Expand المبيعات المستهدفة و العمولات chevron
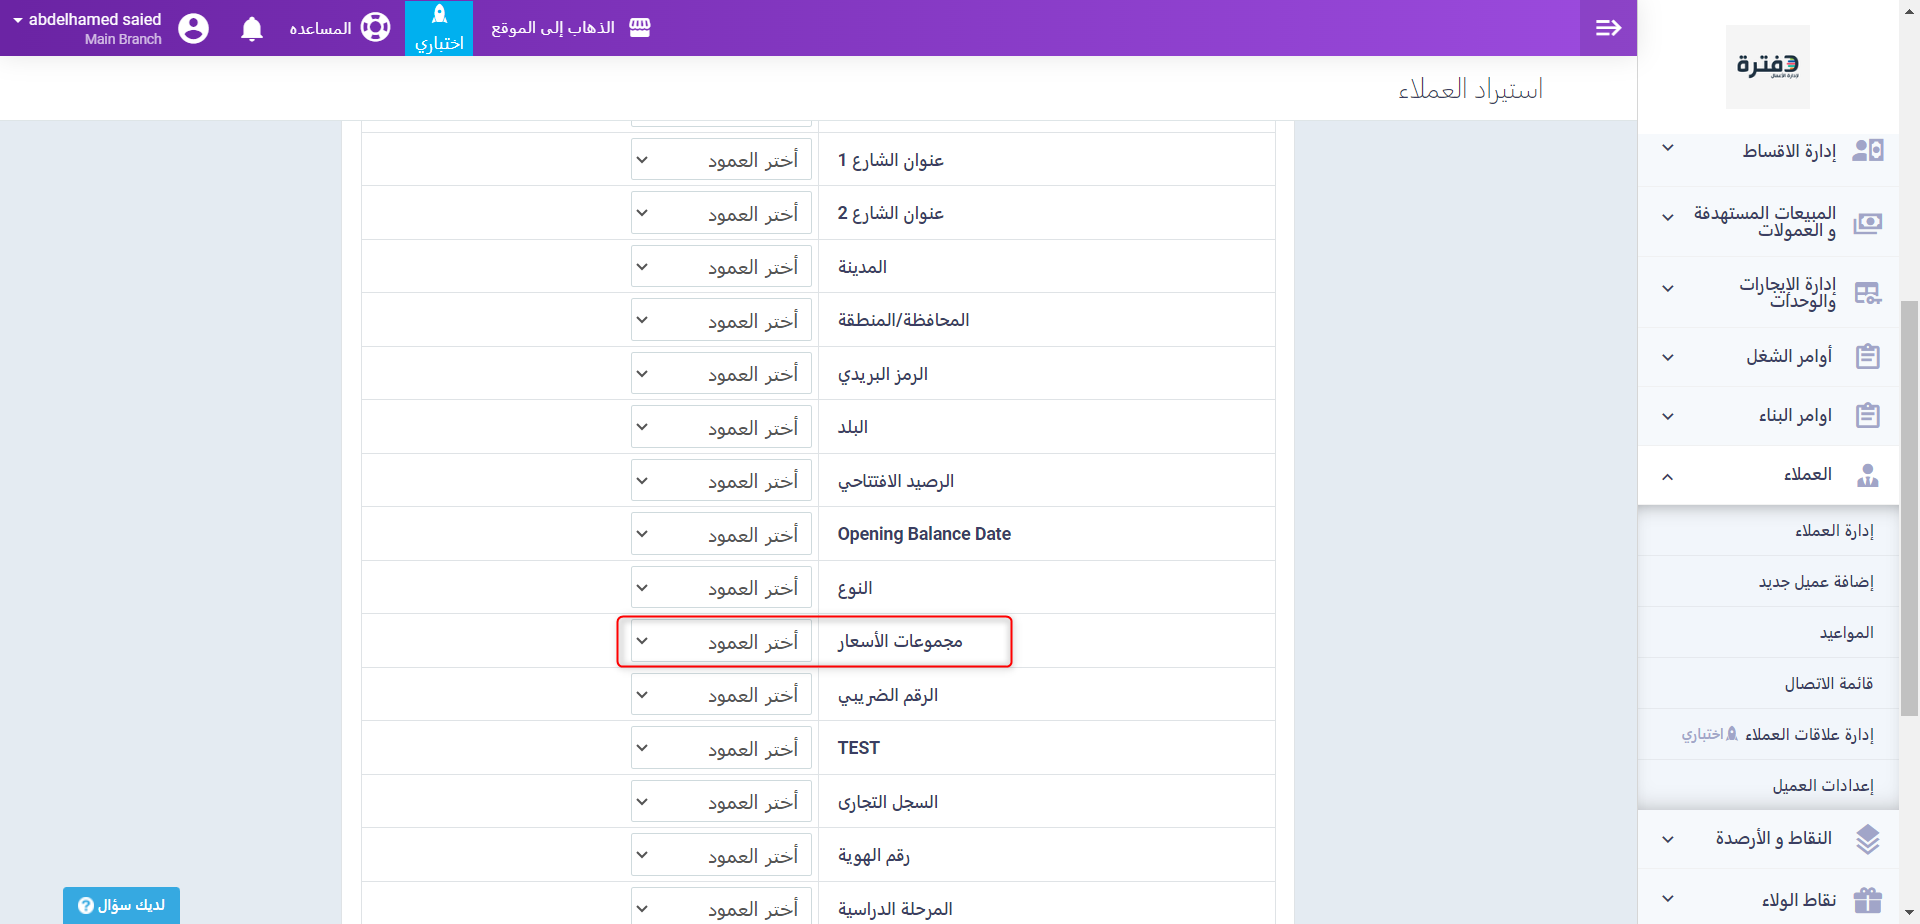1920x924 pixels. click(1668, 217)
